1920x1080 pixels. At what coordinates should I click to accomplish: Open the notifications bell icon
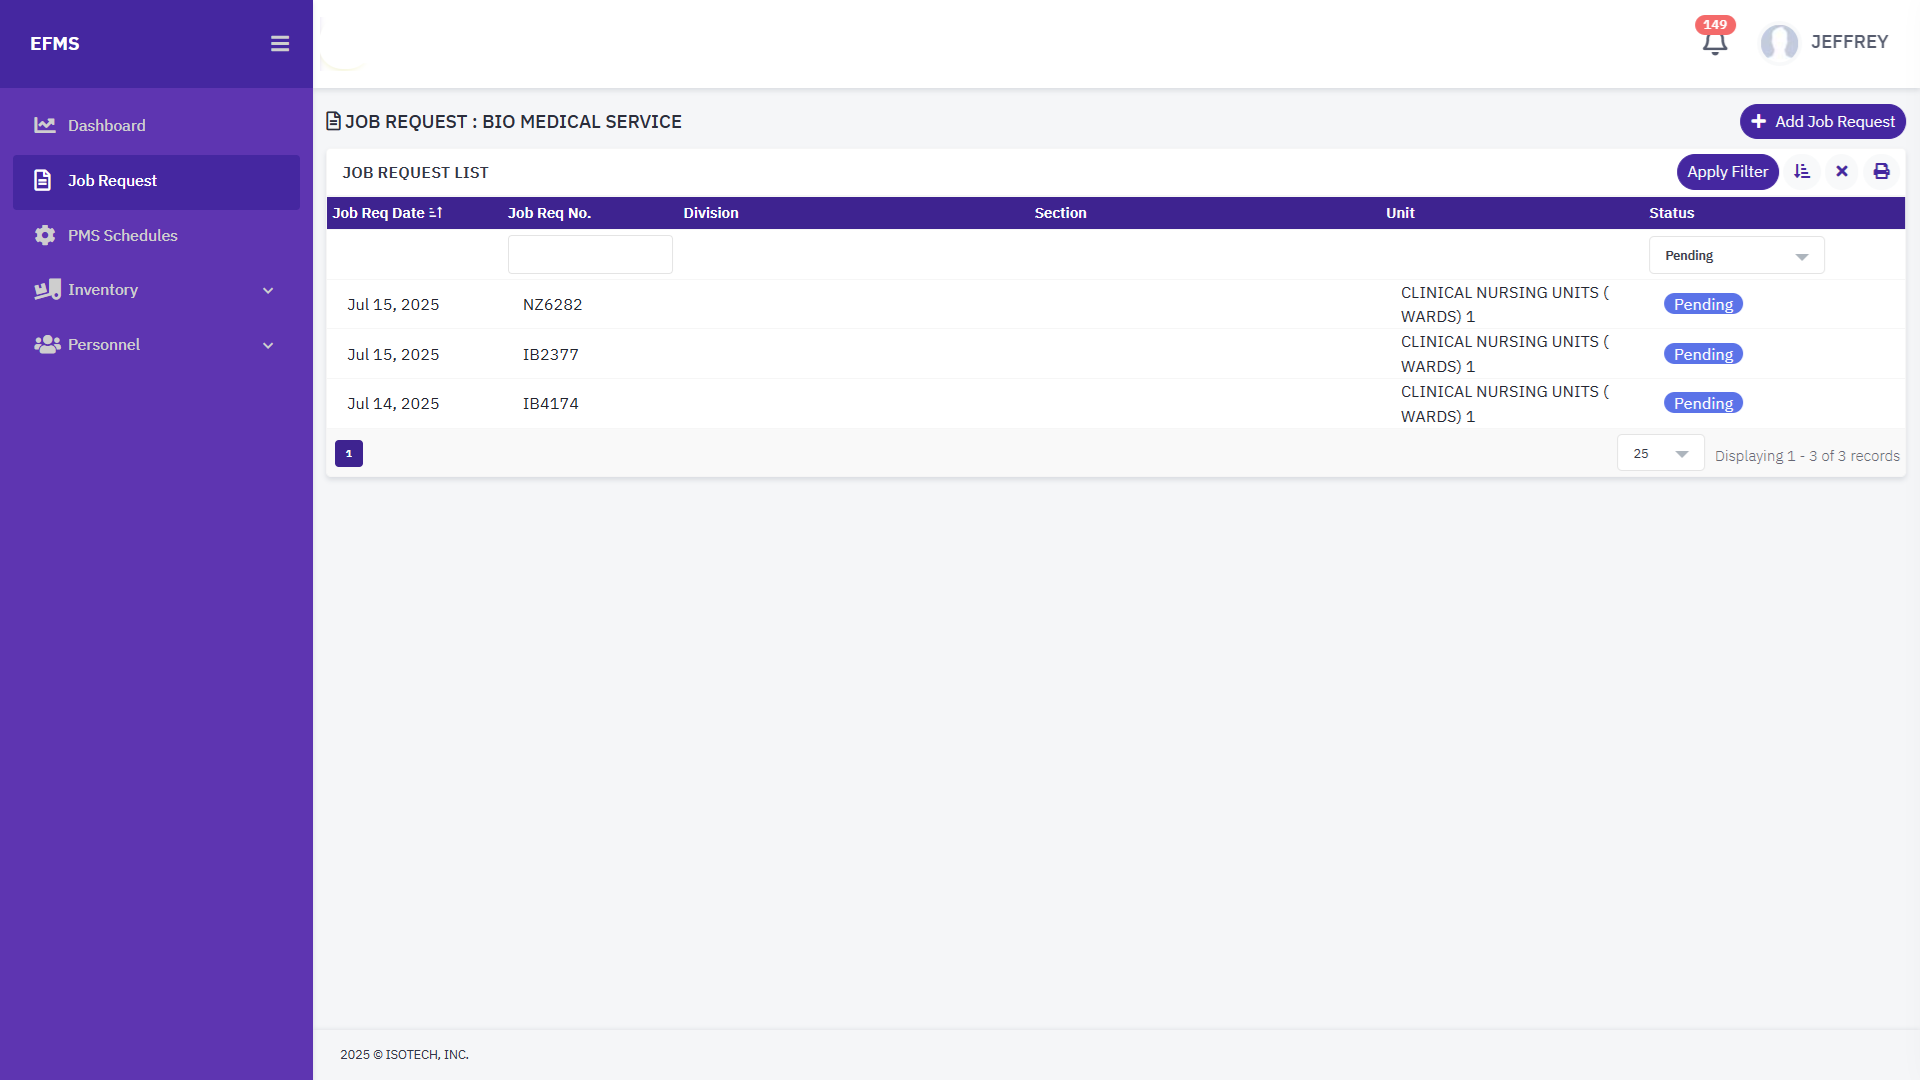1714,43
